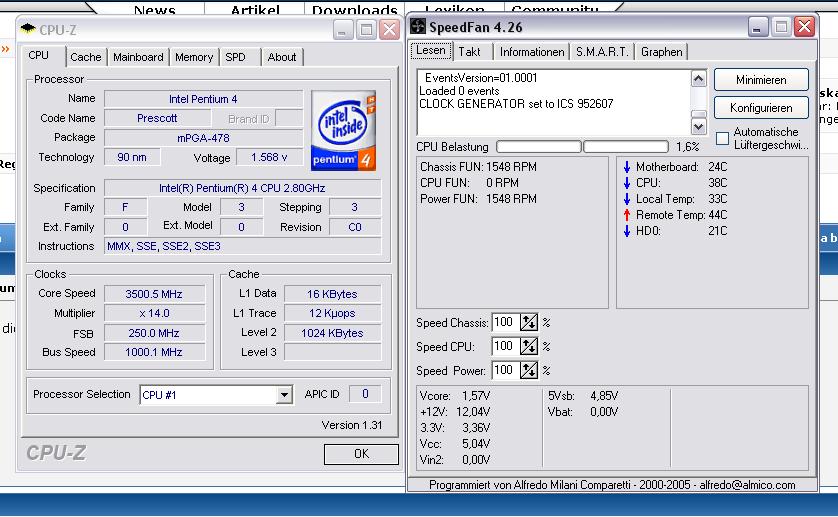Viewport: 838px width, 517px height.
Task: Click the FSB value 250.0 MHz
Action: (x=154, y=333)
